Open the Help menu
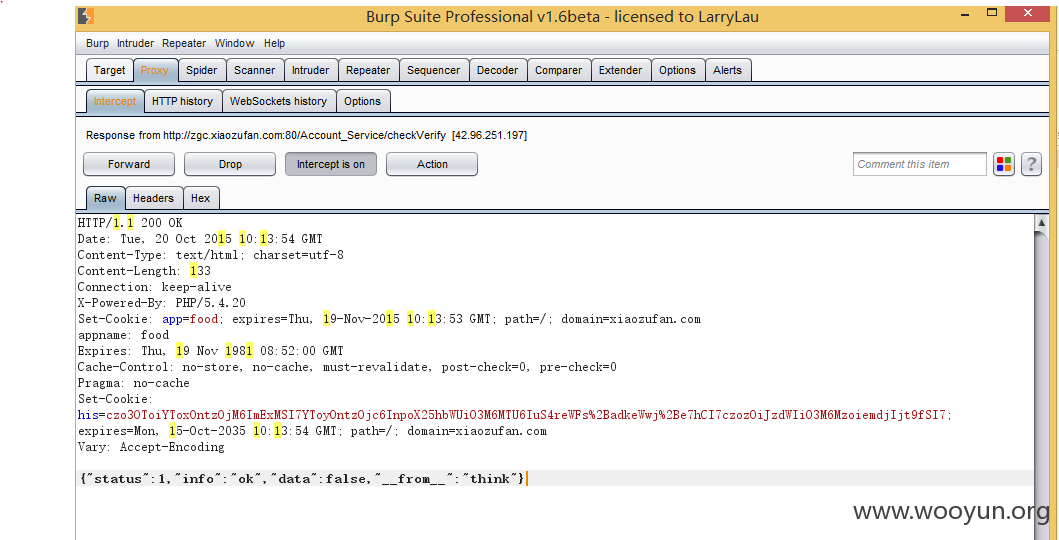This screenshot has height=540, width=1059. point(274,43)
